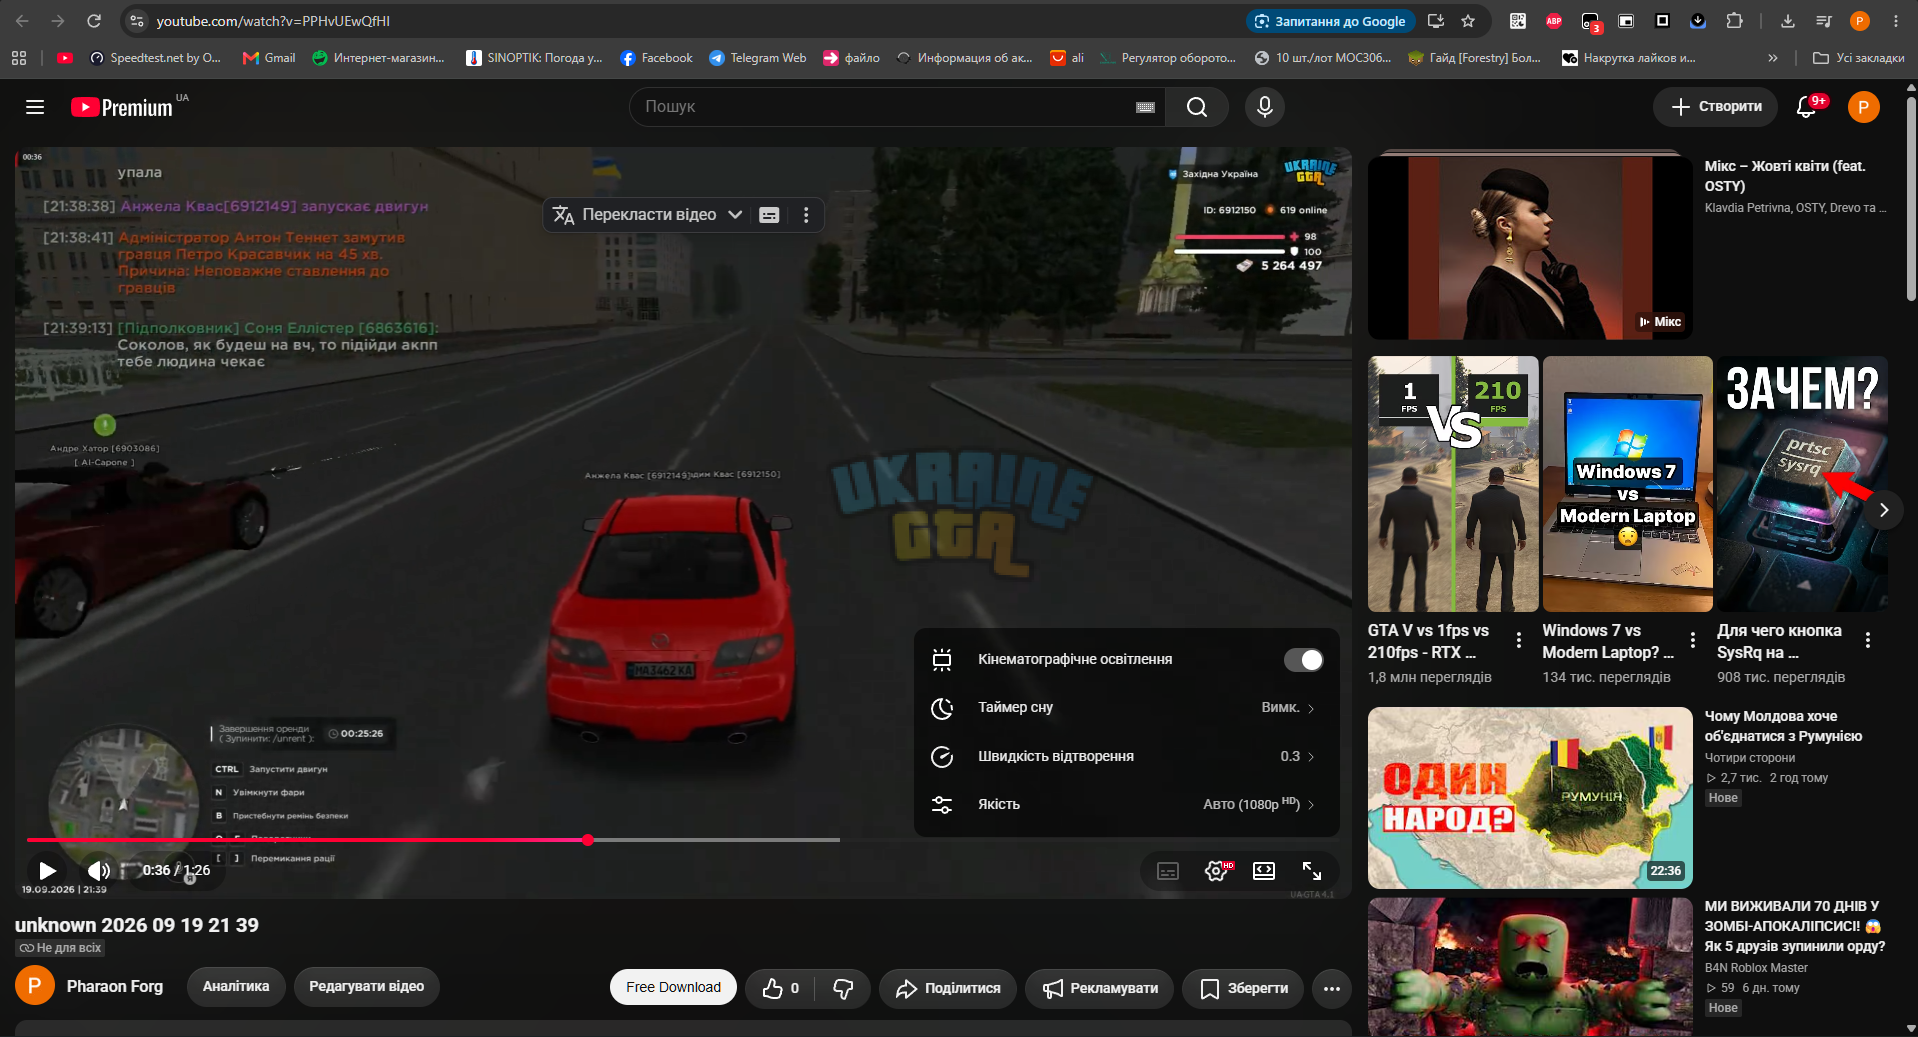Open Усі закладки folder
Viewport: 1918px width, 1037px height.
click(x=1859, y=58)
